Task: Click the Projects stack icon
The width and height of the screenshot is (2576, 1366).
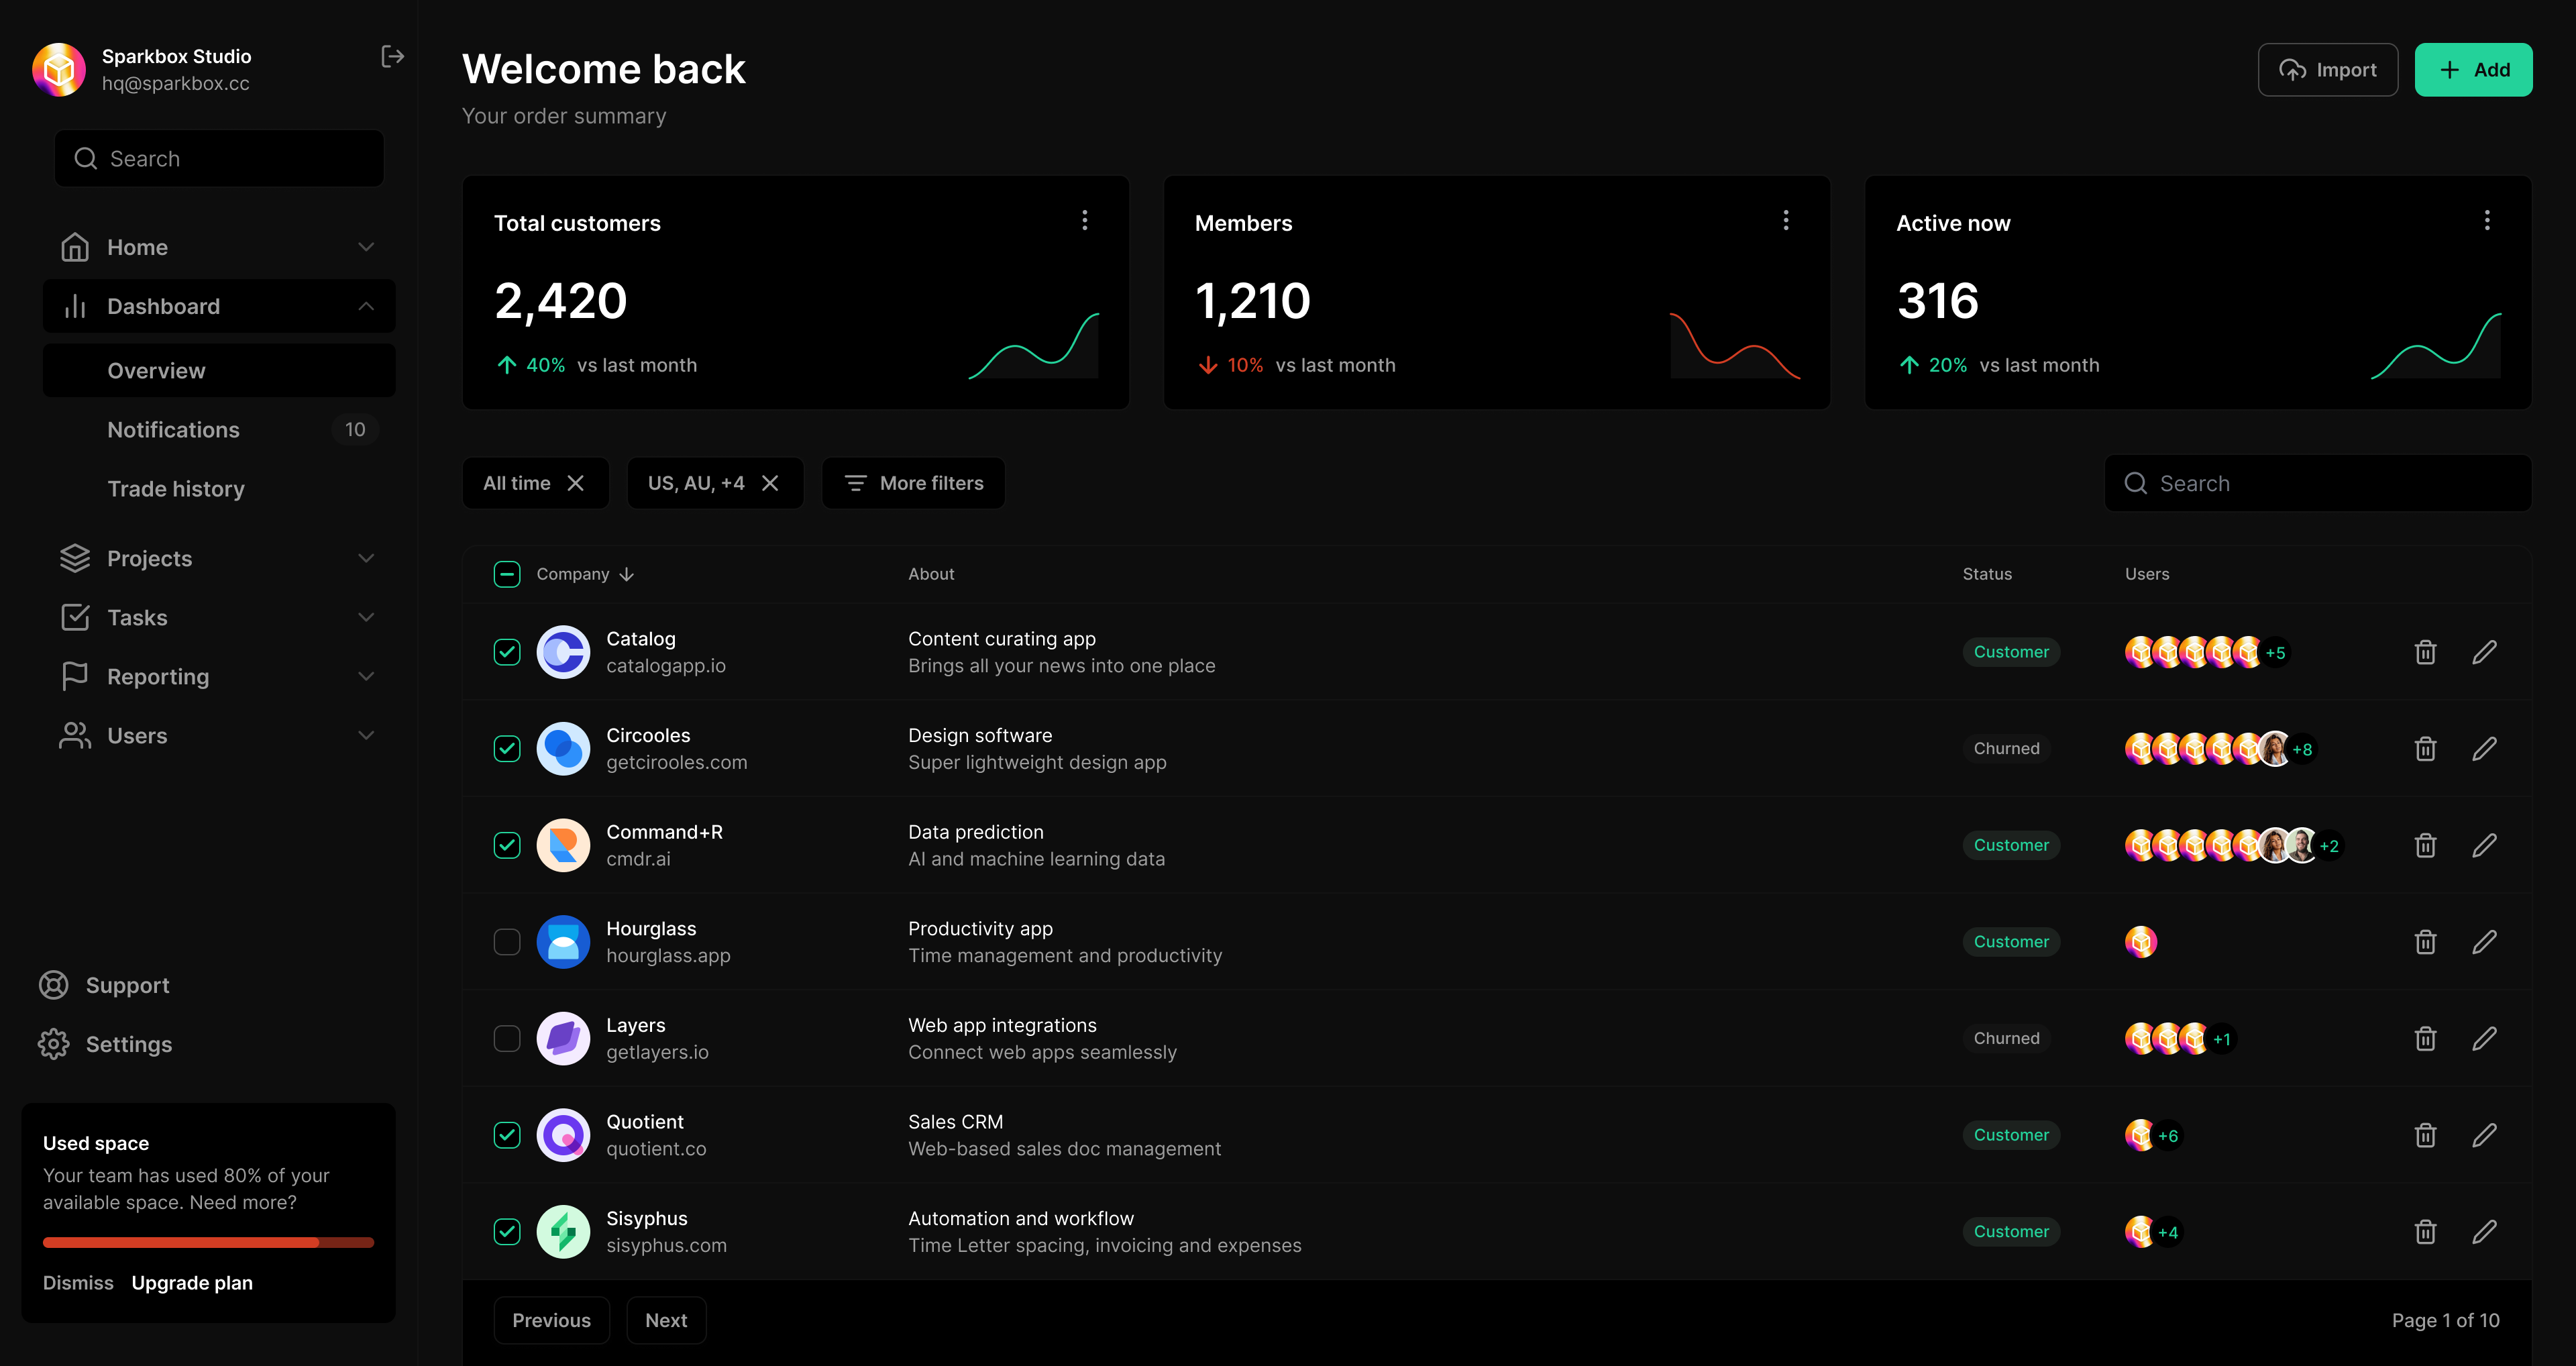Action: (75, 557)
